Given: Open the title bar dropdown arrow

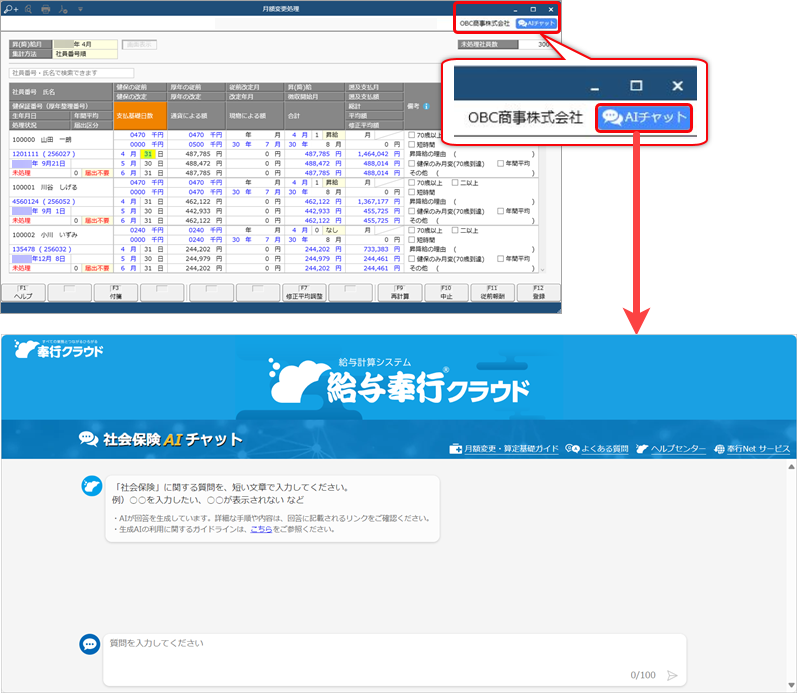Looking at the screenshot, I should [x=80, y=9].
